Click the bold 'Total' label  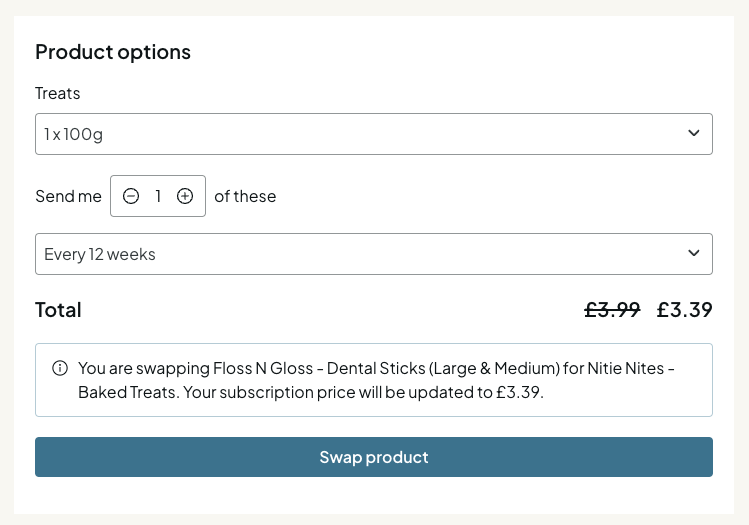coord(58,310)
